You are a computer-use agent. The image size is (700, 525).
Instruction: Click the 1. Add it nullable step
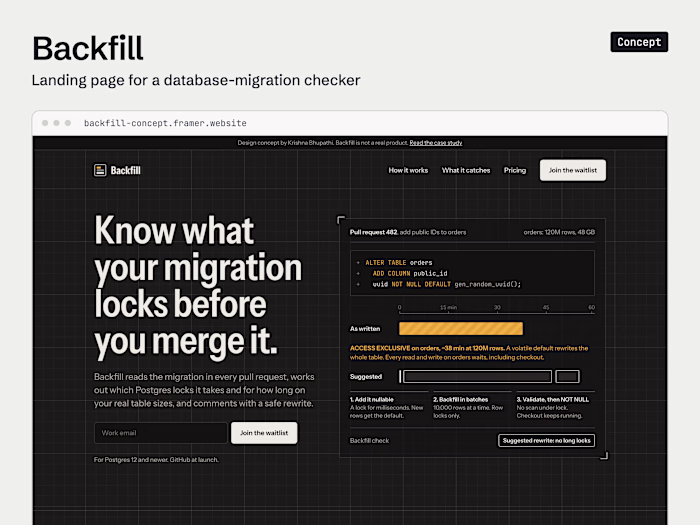387,407
